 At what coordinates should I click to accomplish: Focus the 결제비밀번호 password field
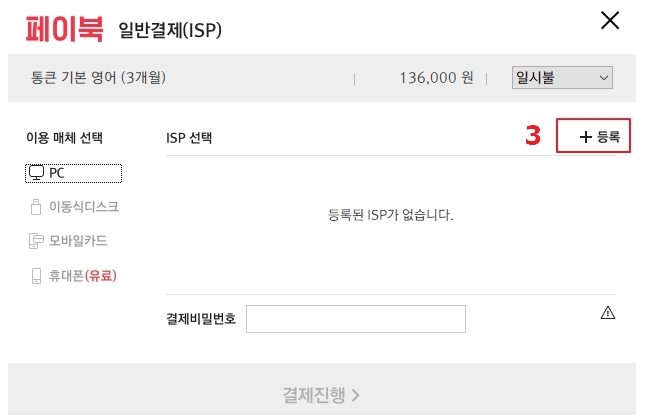(x=356, y=319)
